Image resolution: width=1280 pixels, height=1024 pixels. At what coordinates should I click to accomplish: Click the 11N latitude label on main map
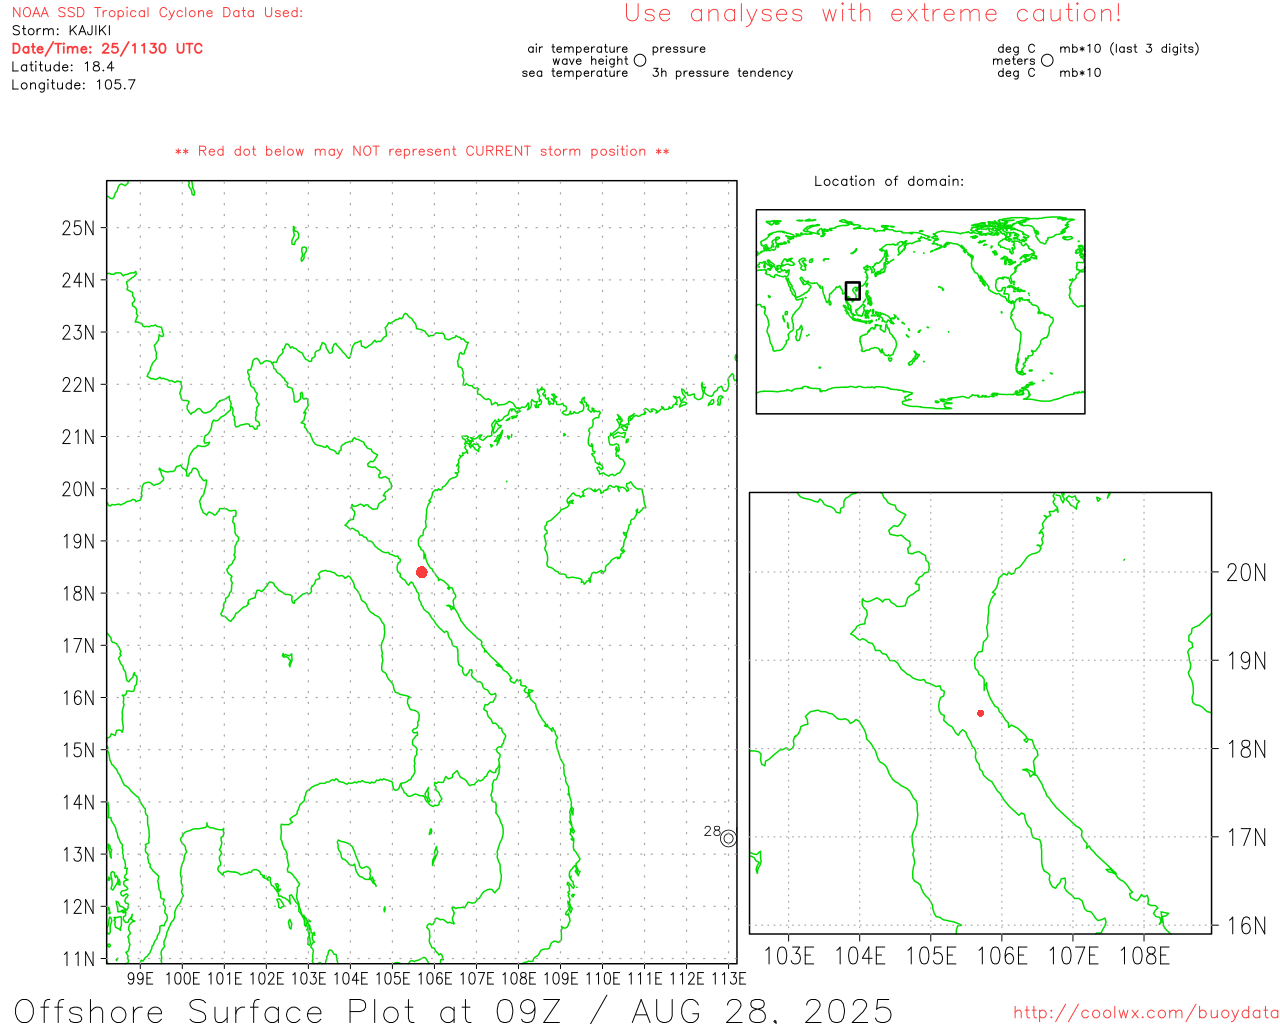point(78,958)
